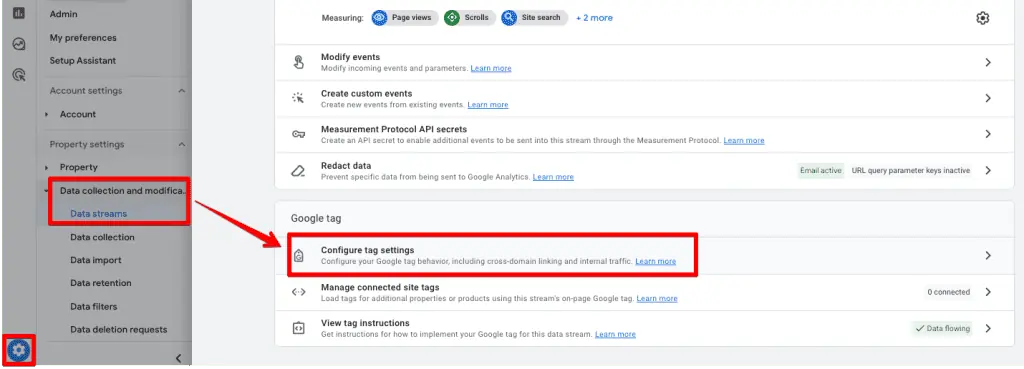Viewport: 1024px width, 369px height.
Task: Open Setup Assistant in the sidebar
Action: coord(83,61)
